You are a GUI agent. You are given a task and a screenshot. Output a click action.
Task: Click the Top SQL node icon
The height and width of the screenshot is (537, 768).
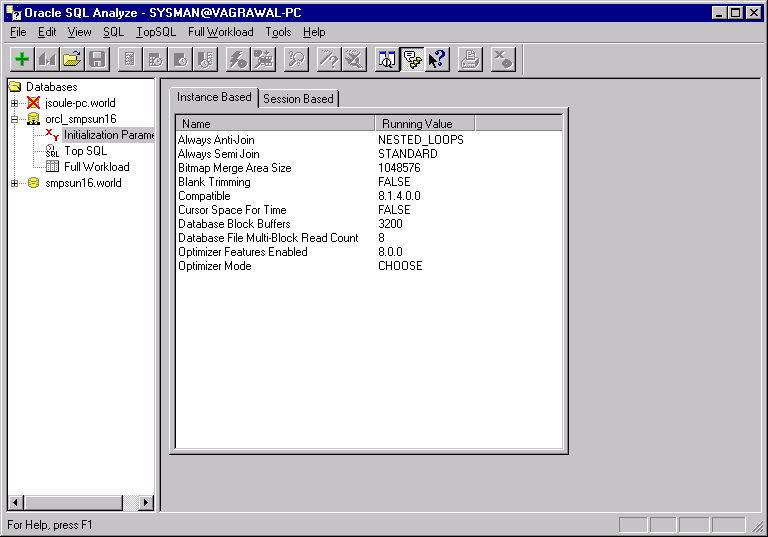pos(52,151)
